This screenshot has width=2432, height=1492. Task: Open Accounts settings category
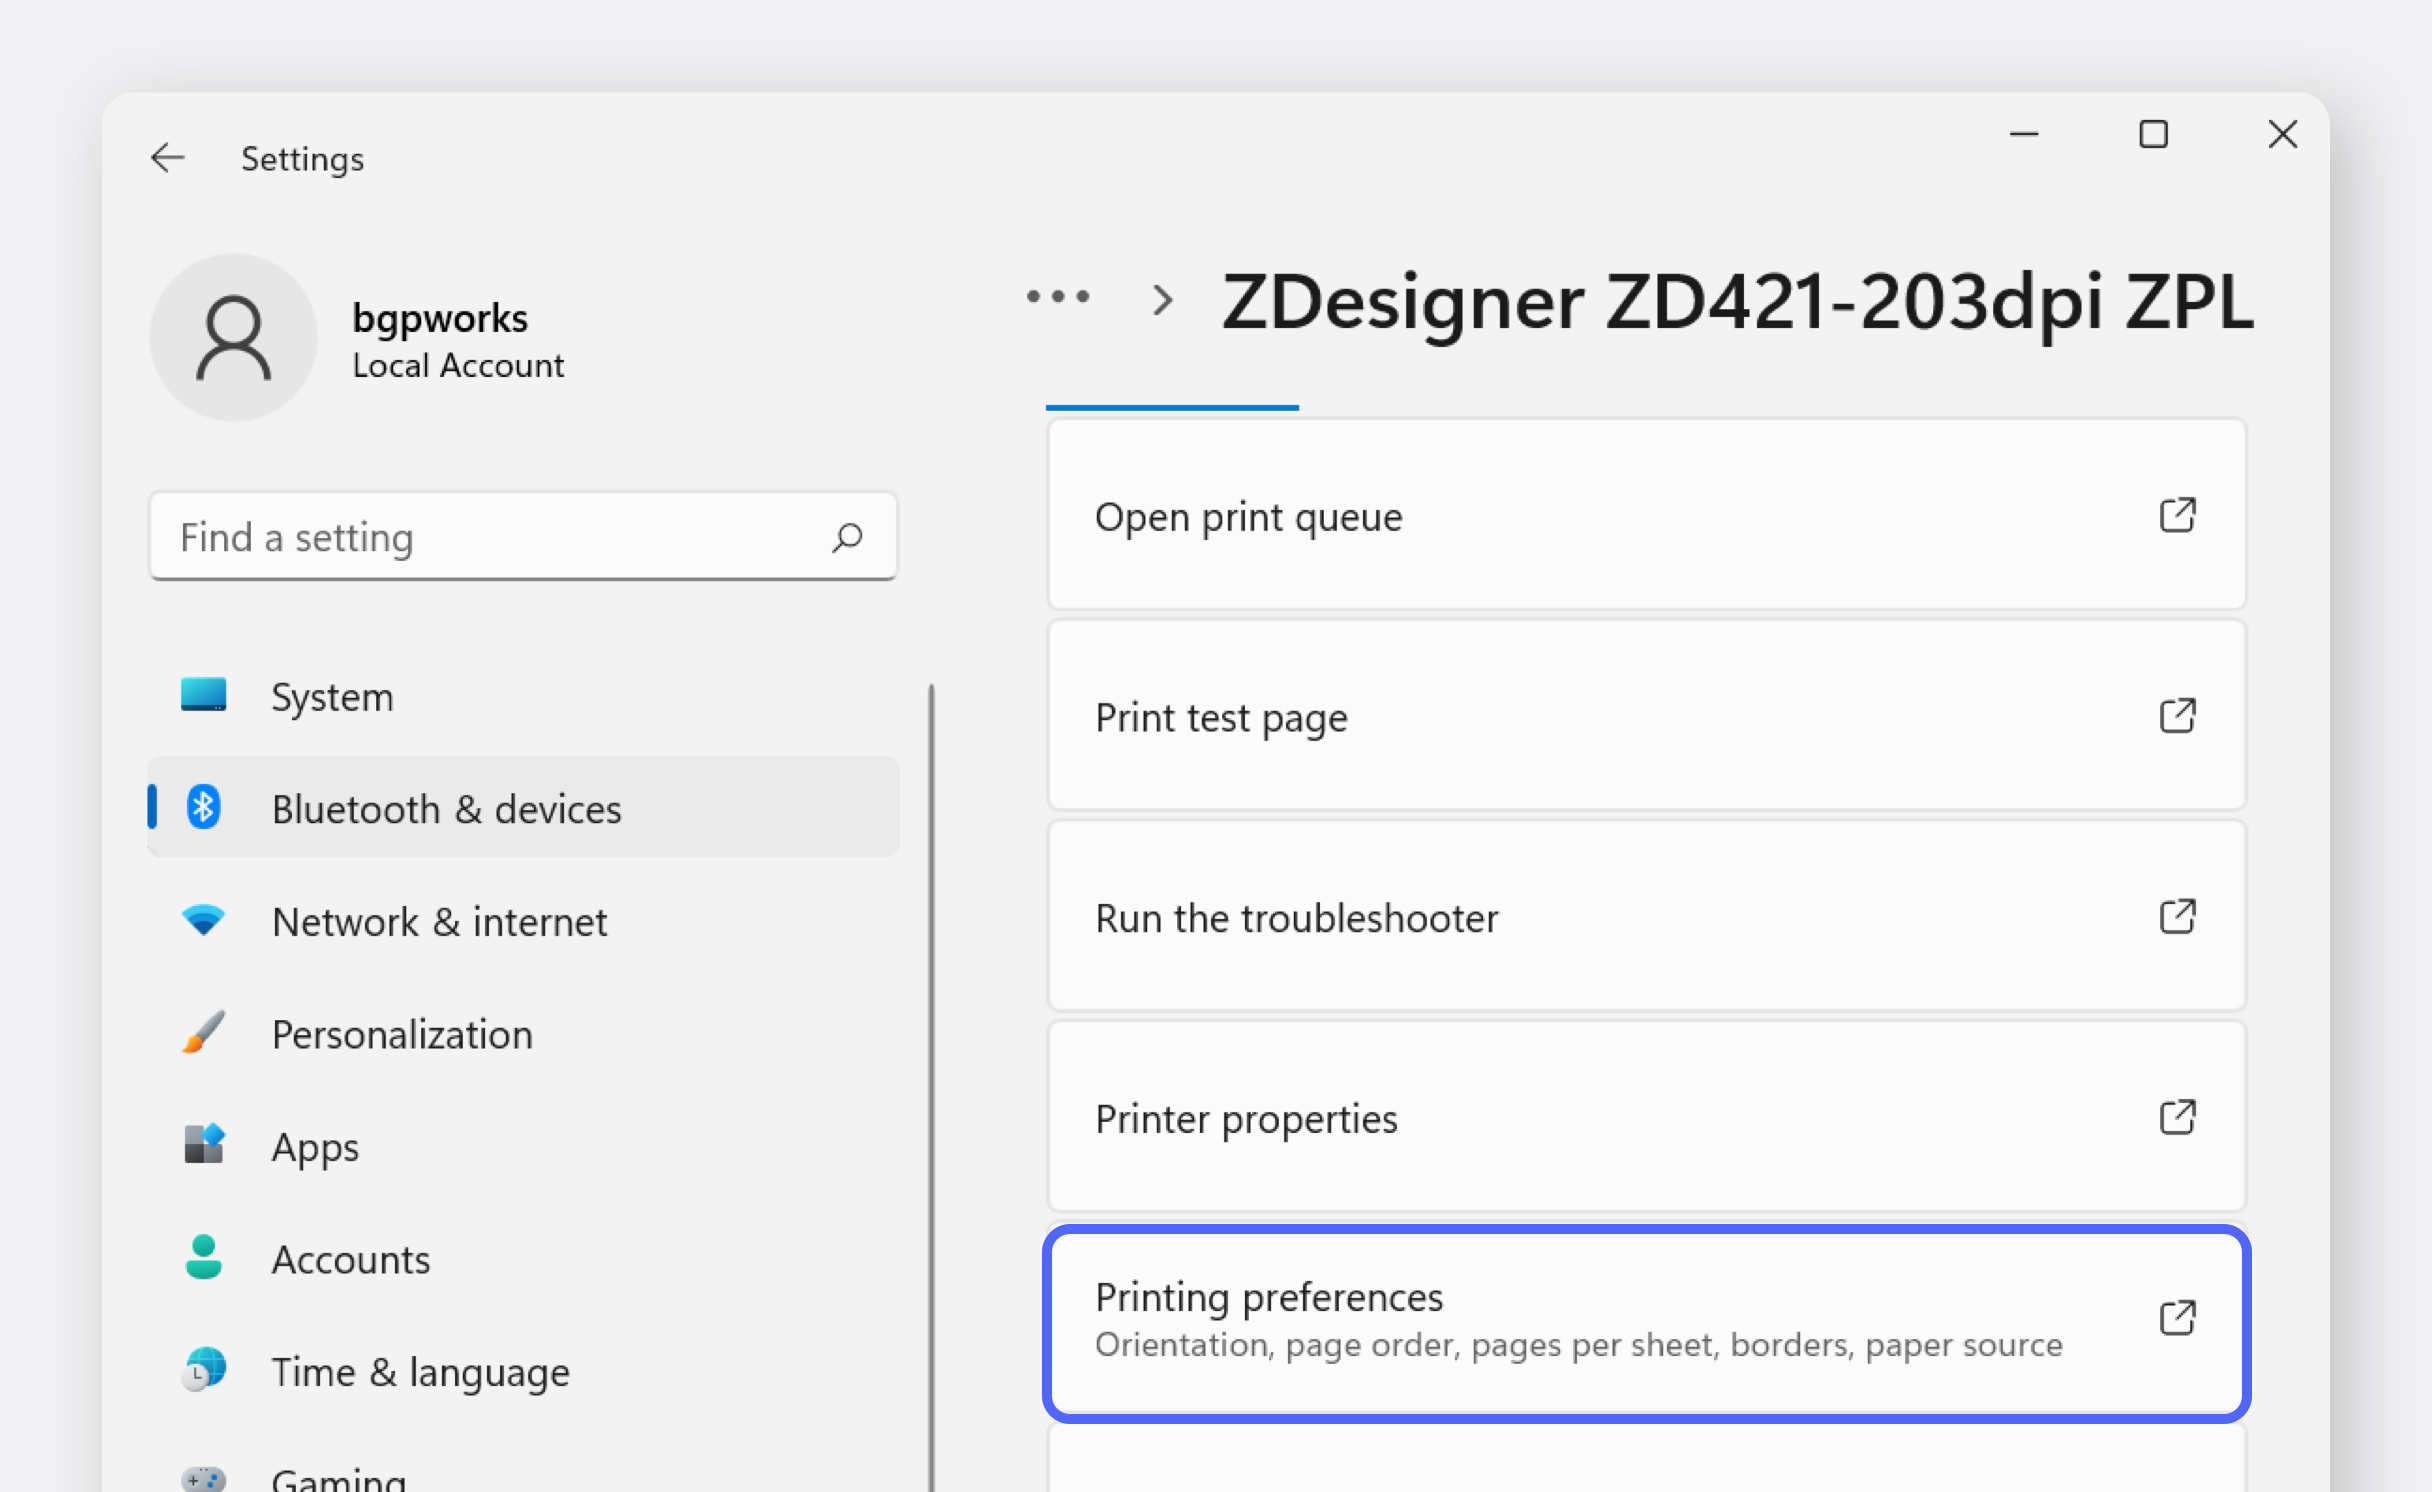(351, 1259)
